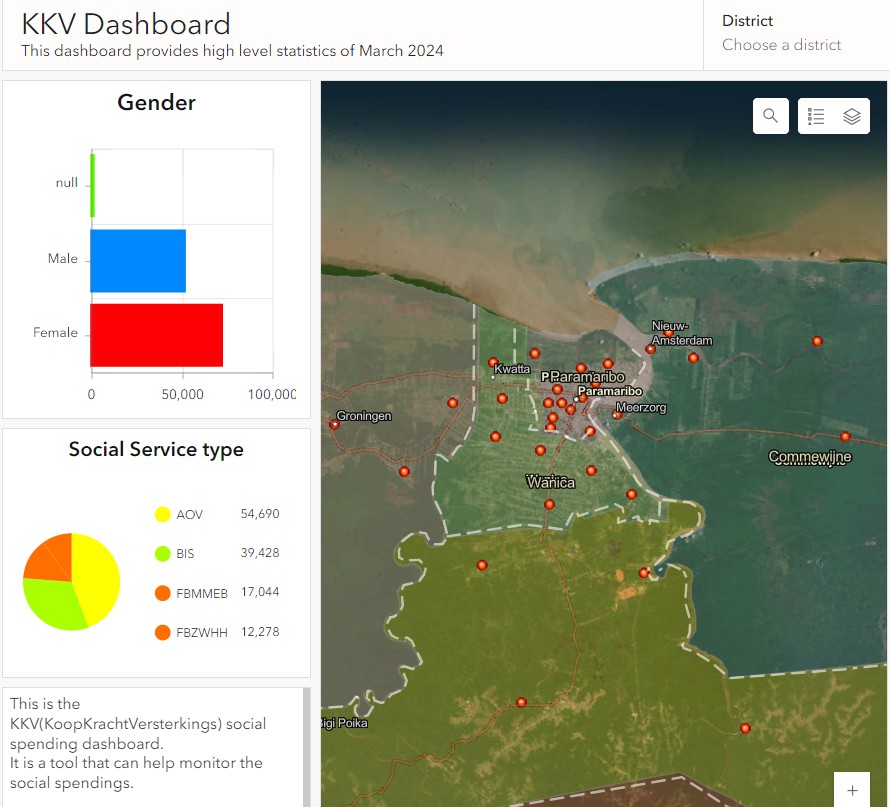Select the red Female bar
The image size is (890, 807).
[156, 334]
